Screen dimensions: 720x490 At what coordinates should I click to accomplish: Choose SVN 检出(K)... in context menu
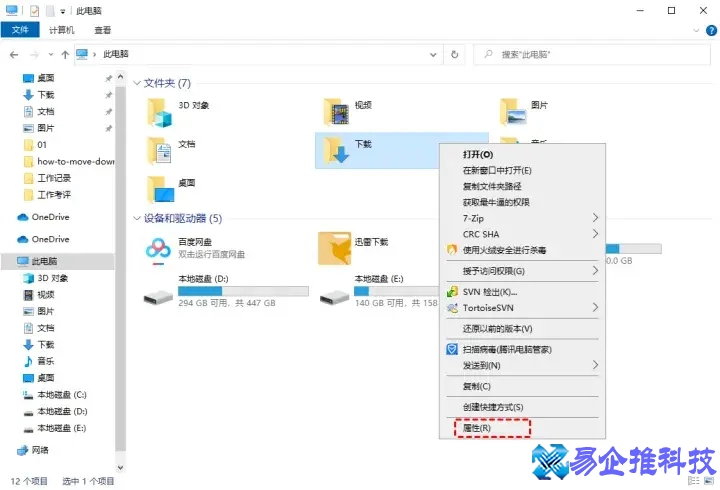pyautogui.click(x=489, y=292)
